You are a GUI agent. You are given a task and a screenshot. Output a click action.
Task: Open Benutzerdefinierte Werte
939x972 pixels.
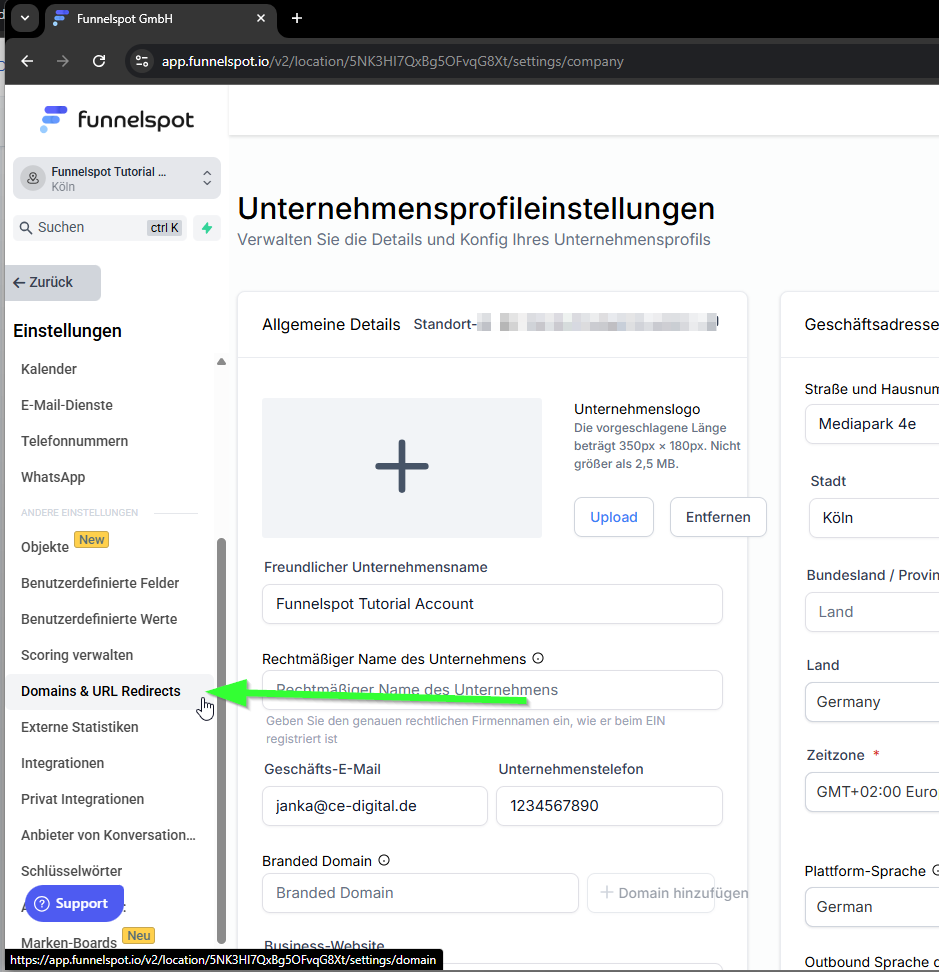(99, 619)
